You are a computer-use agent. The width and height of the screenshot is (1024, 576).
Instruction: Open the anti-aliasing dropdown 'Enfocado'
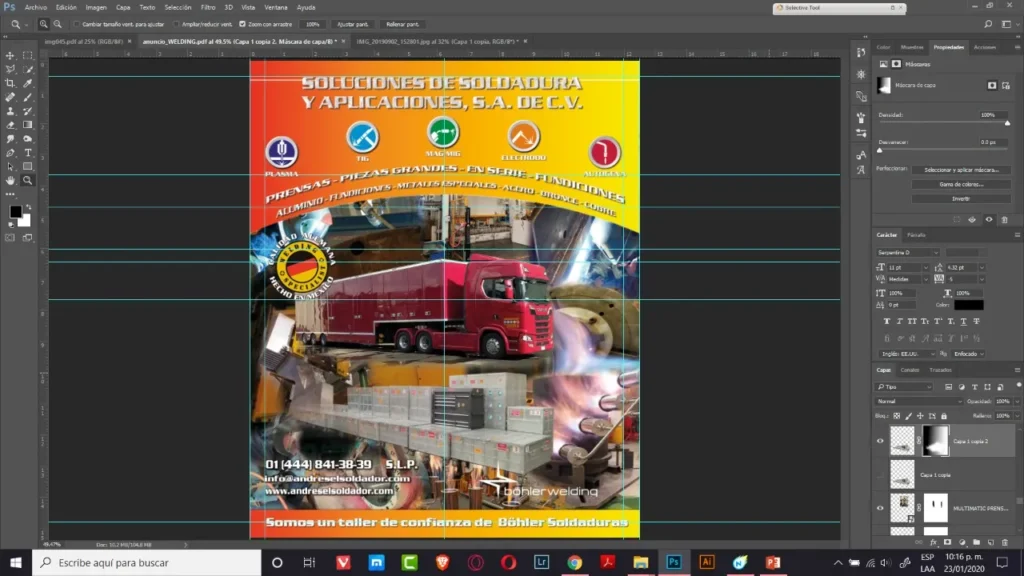click(968, 354)
